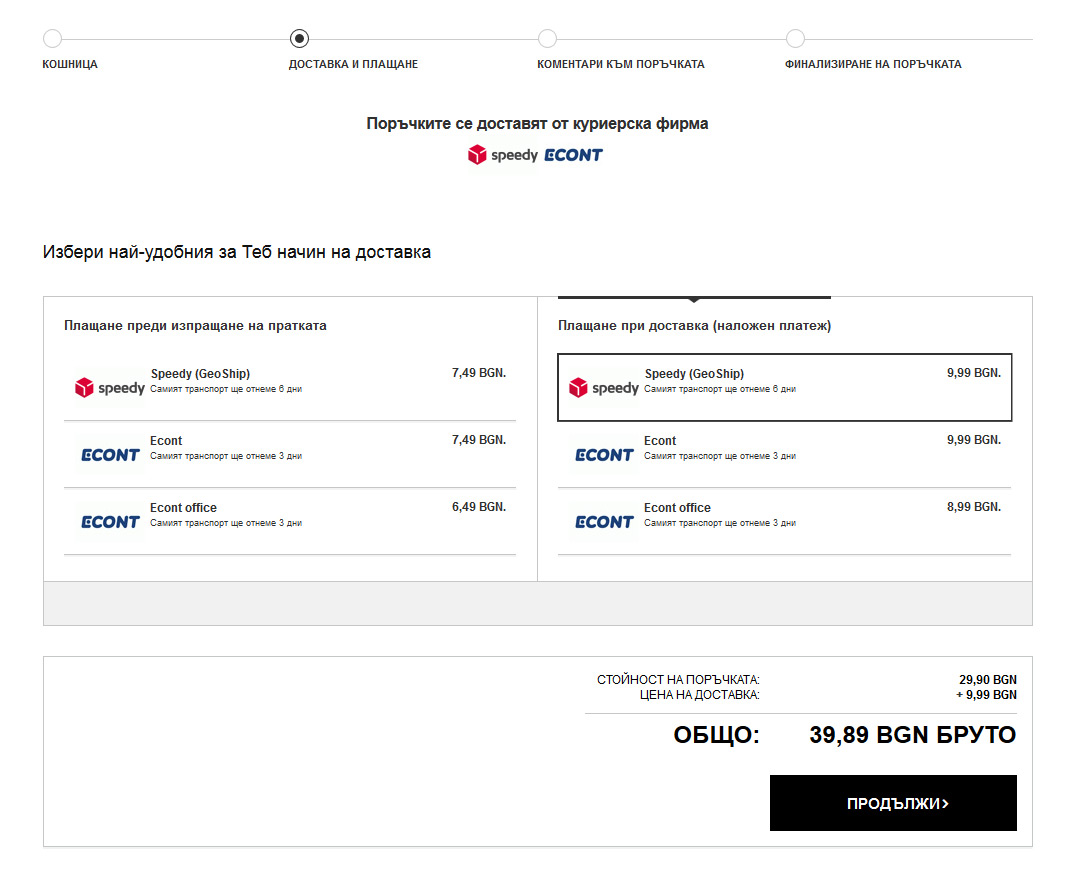Select Econt cash on delivery for 9,99 BGN
This screenshot has height=882, width=1079.
[784, 454]
